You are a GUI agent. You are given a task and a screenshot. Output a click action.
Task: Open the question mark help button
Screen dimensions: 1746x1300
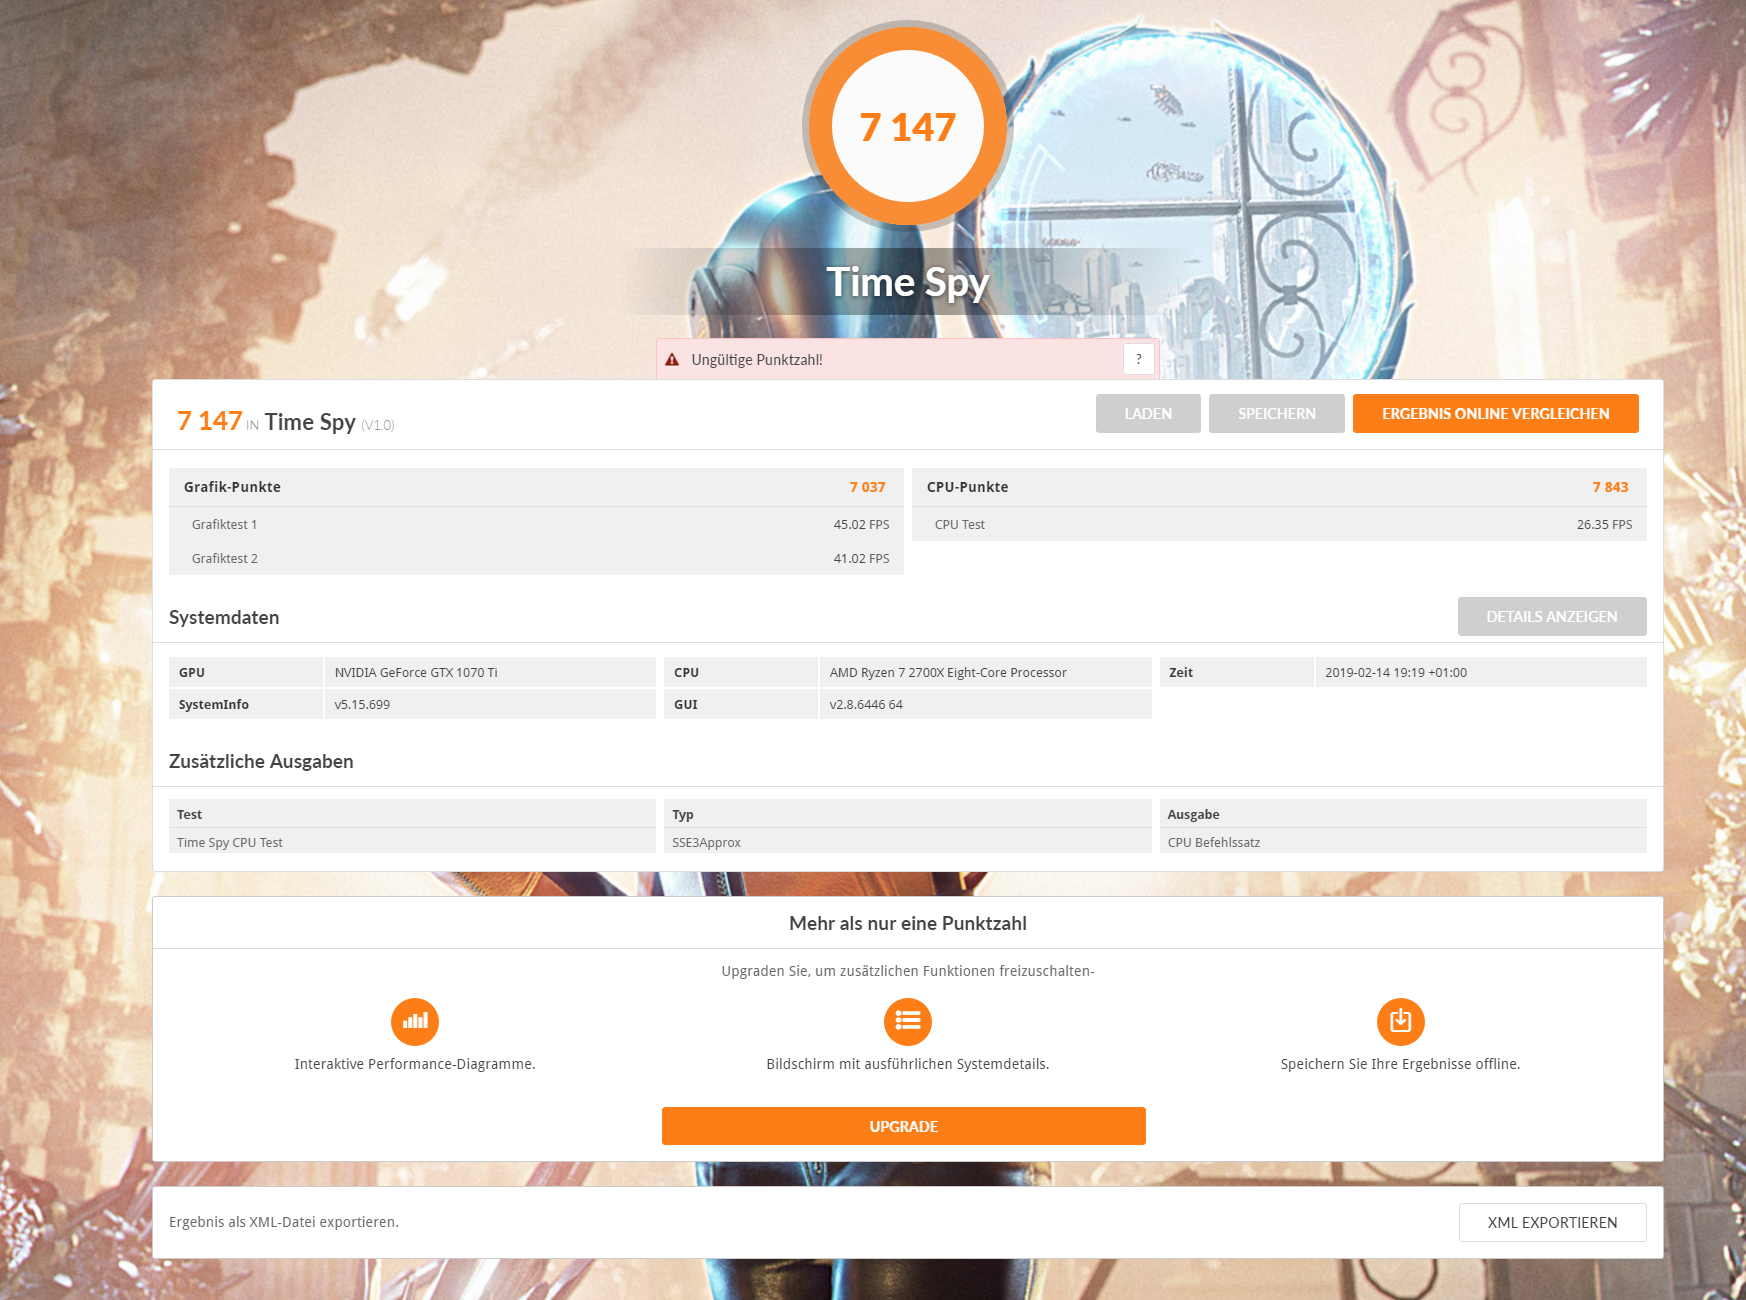click(1138, 359)
